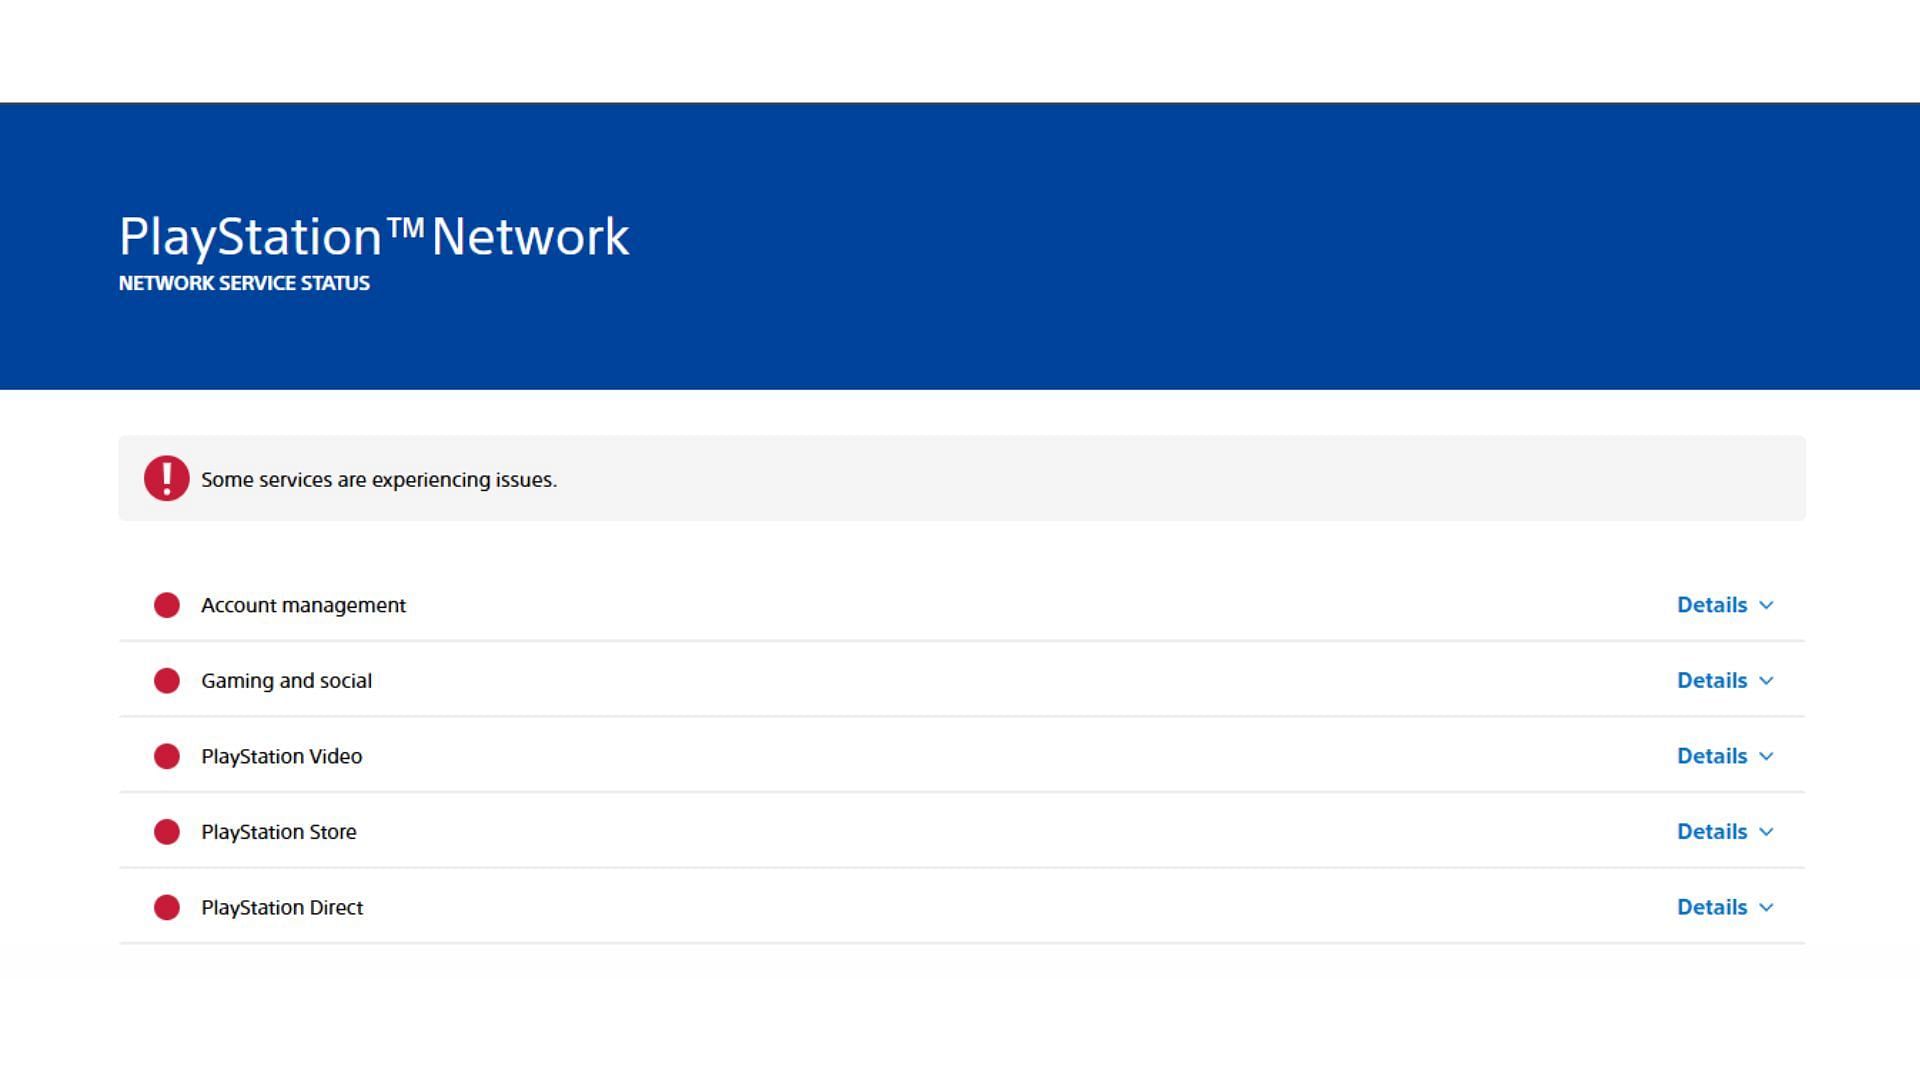Expand Details for PlayStation Video
This screenshot has height=1080, width=1920.
pyautogui.click(x=1725, y=756)
